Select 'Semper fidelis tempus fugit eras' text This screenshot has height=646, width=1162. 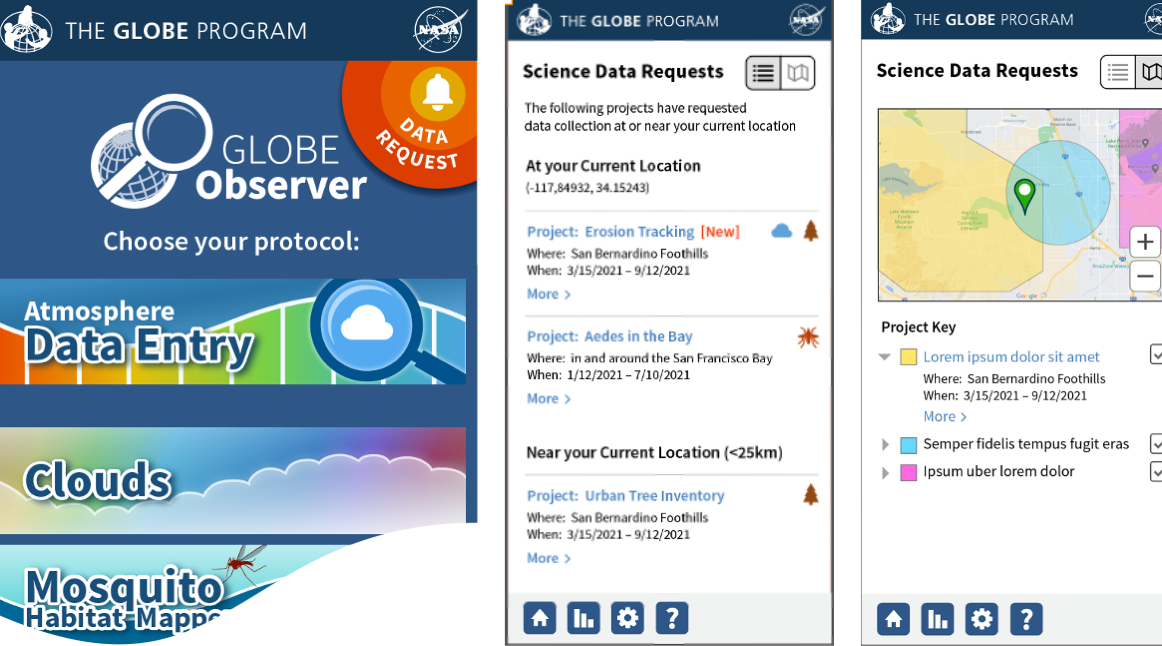(x=1026, y=444)
